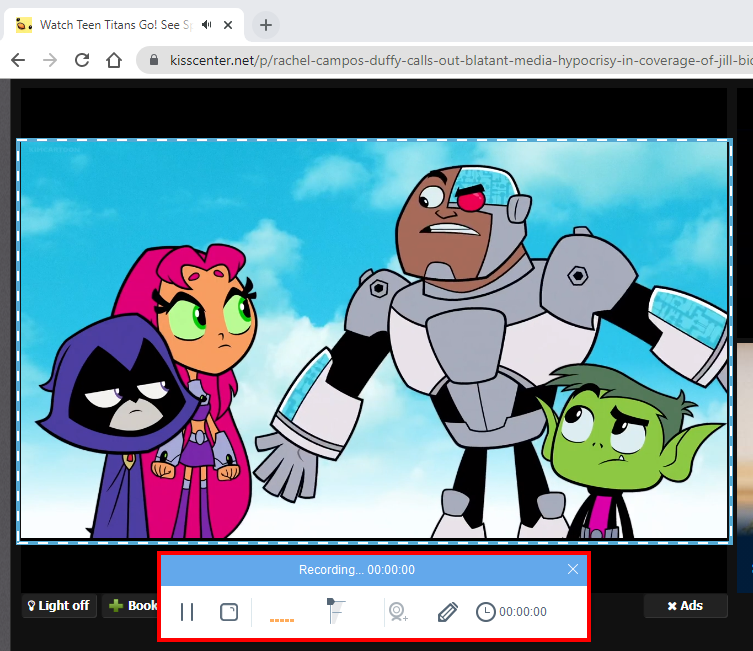
Task: Go back with the browser back arrow
Action: (18, 60)
